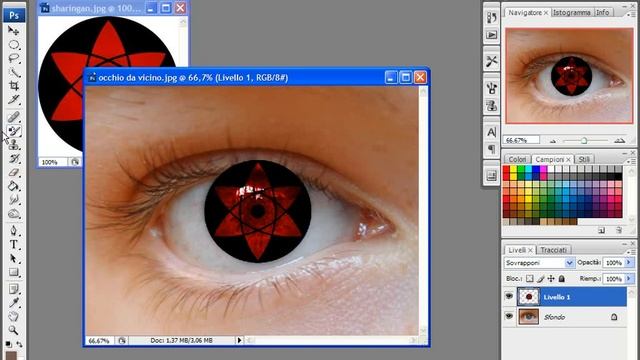Reset default foreground and background colors
This screenshot has height=360, width=640.
(9, 344)
